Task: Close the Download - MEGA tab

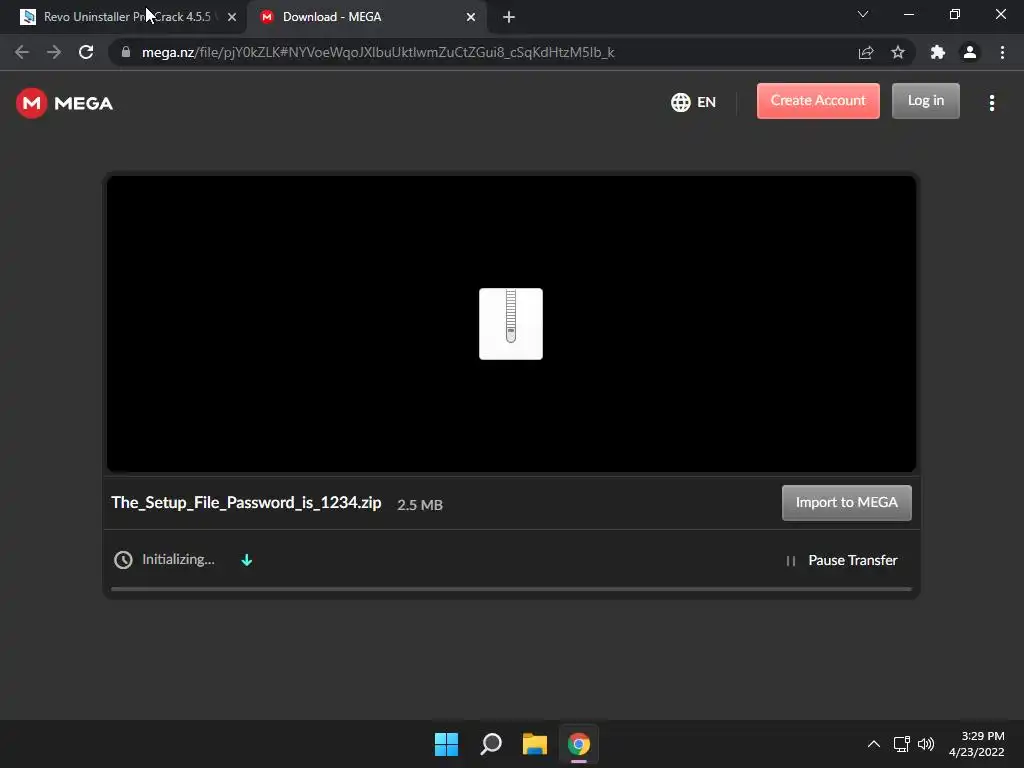Action: (471, 17)
